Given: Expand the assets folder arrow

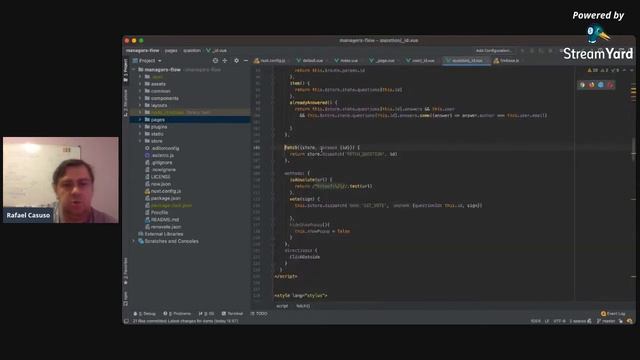Looking at the screenshot, I should click(140, 84).
